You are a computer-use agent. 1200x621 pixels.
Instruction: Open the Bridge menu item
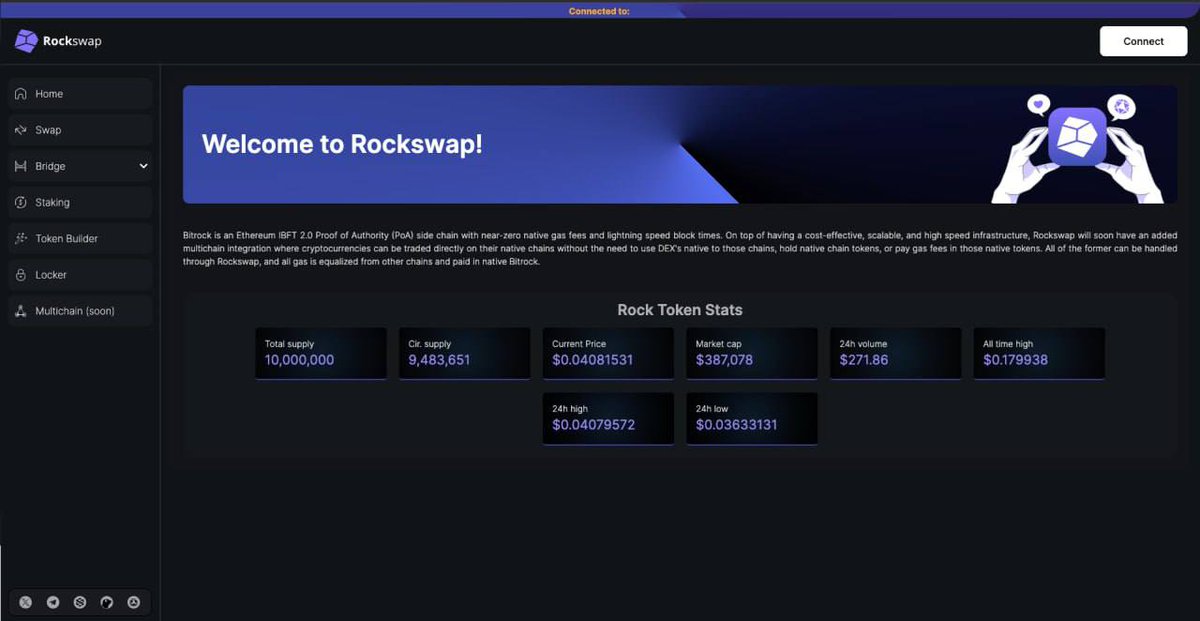[x=80, y=166]
